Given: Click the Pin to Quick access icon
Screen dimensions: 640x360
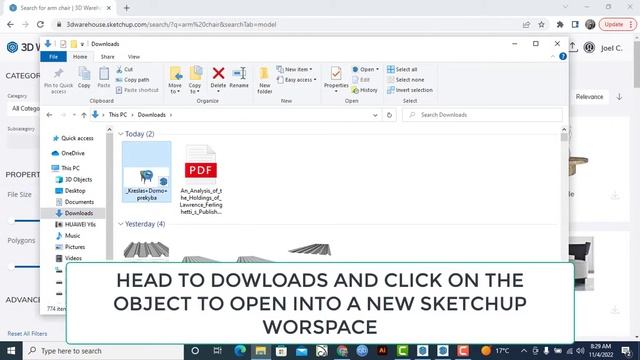Looking at the screenshot, I should [x=58, y=74].
